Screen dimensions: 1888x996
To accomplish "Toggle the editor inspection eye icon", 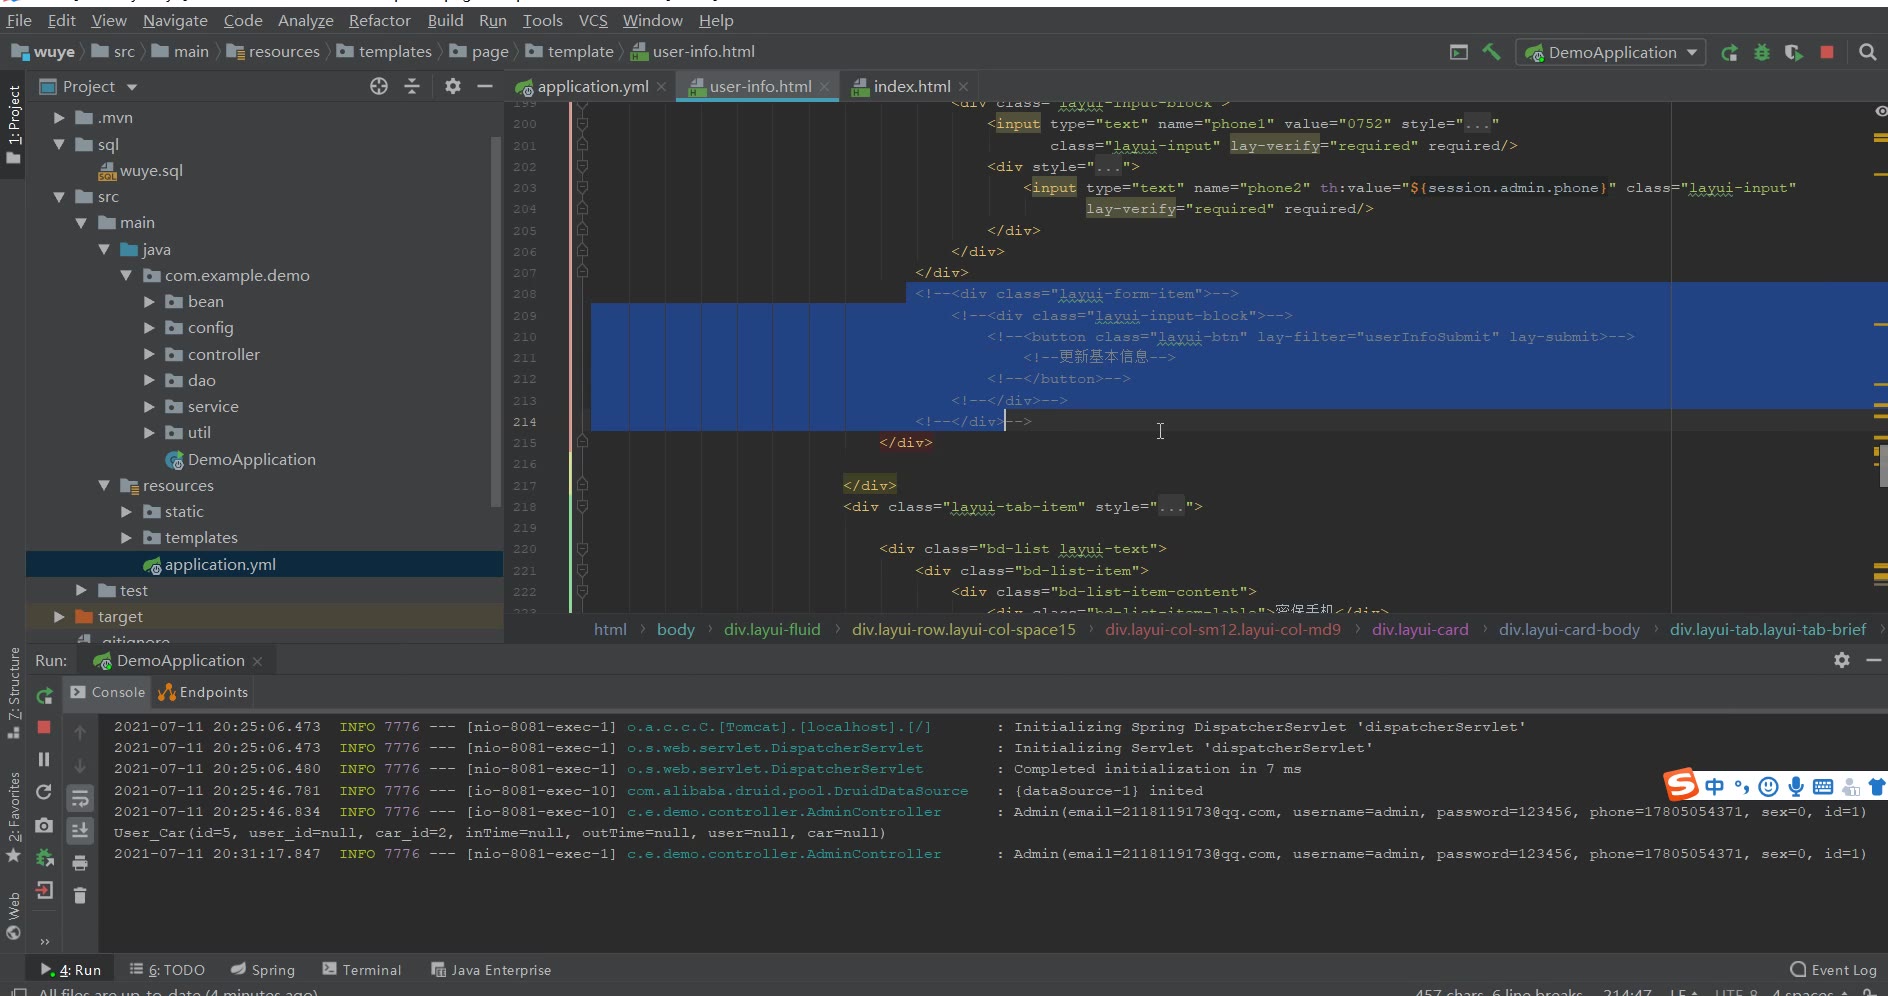I will click(x=1880, y=111).
